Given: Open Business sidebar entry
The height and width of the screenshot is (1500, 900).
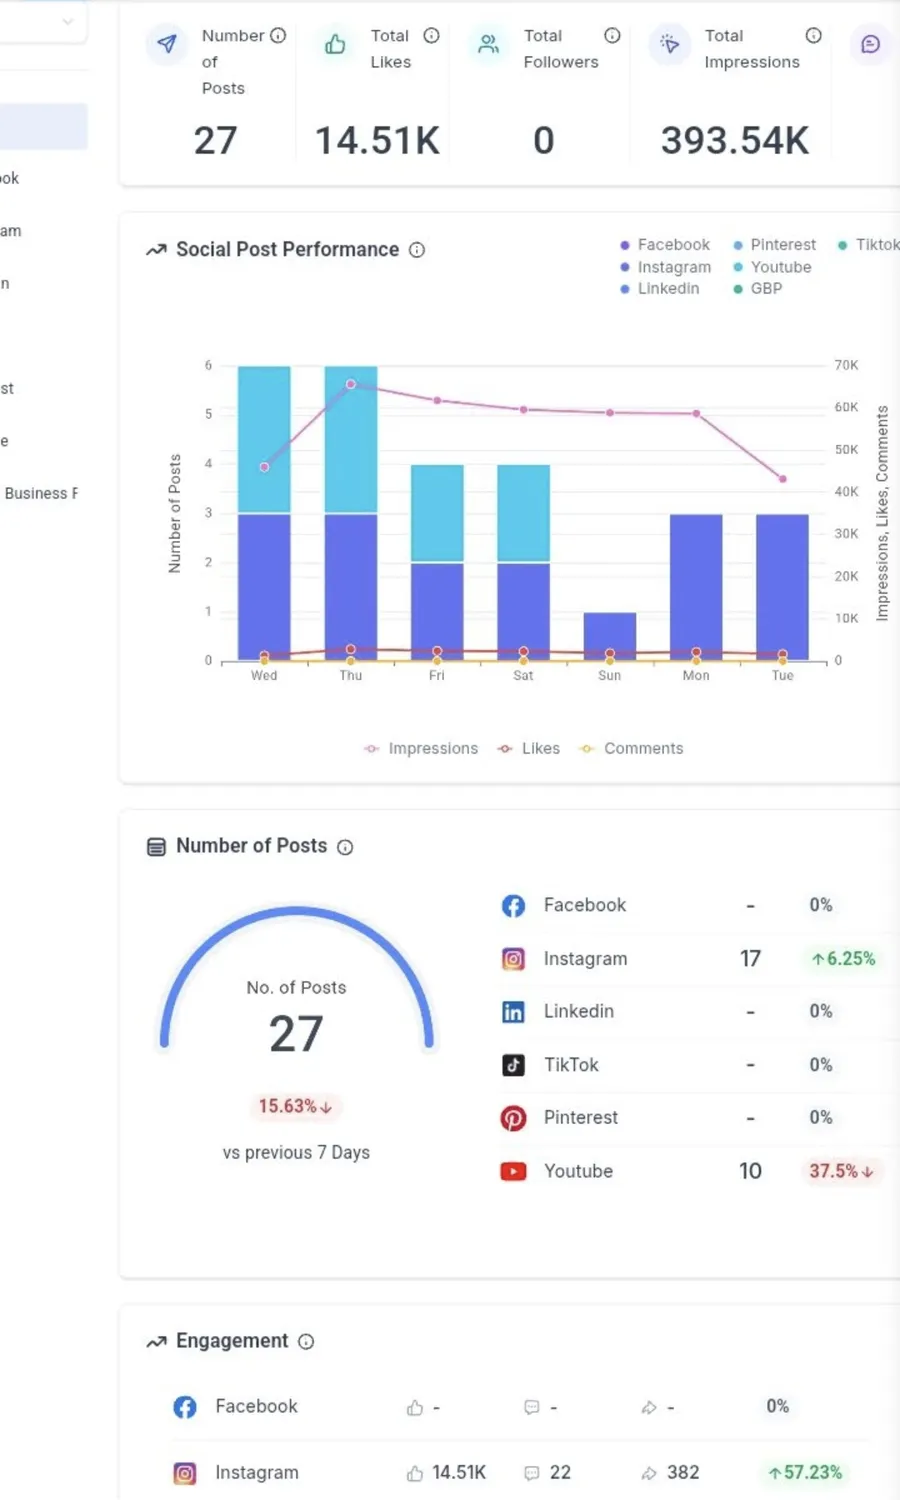Looking at the screenshot, I should pyautogui.click(x=40, y=494).
